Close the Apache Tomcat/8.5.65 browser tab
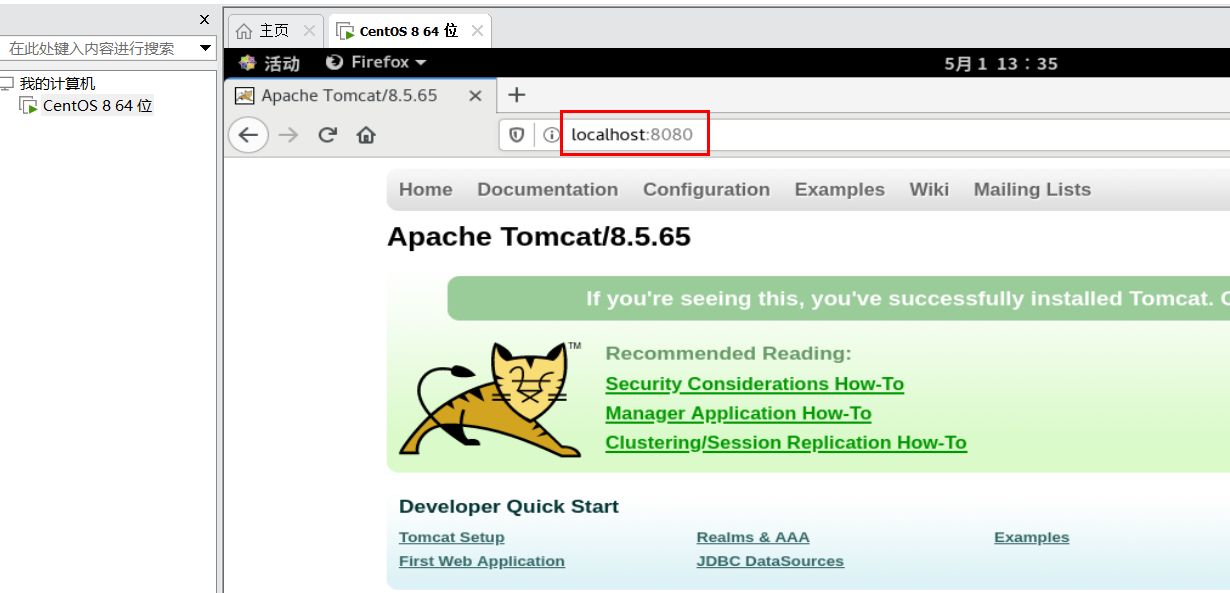 [x=476, y=96]
